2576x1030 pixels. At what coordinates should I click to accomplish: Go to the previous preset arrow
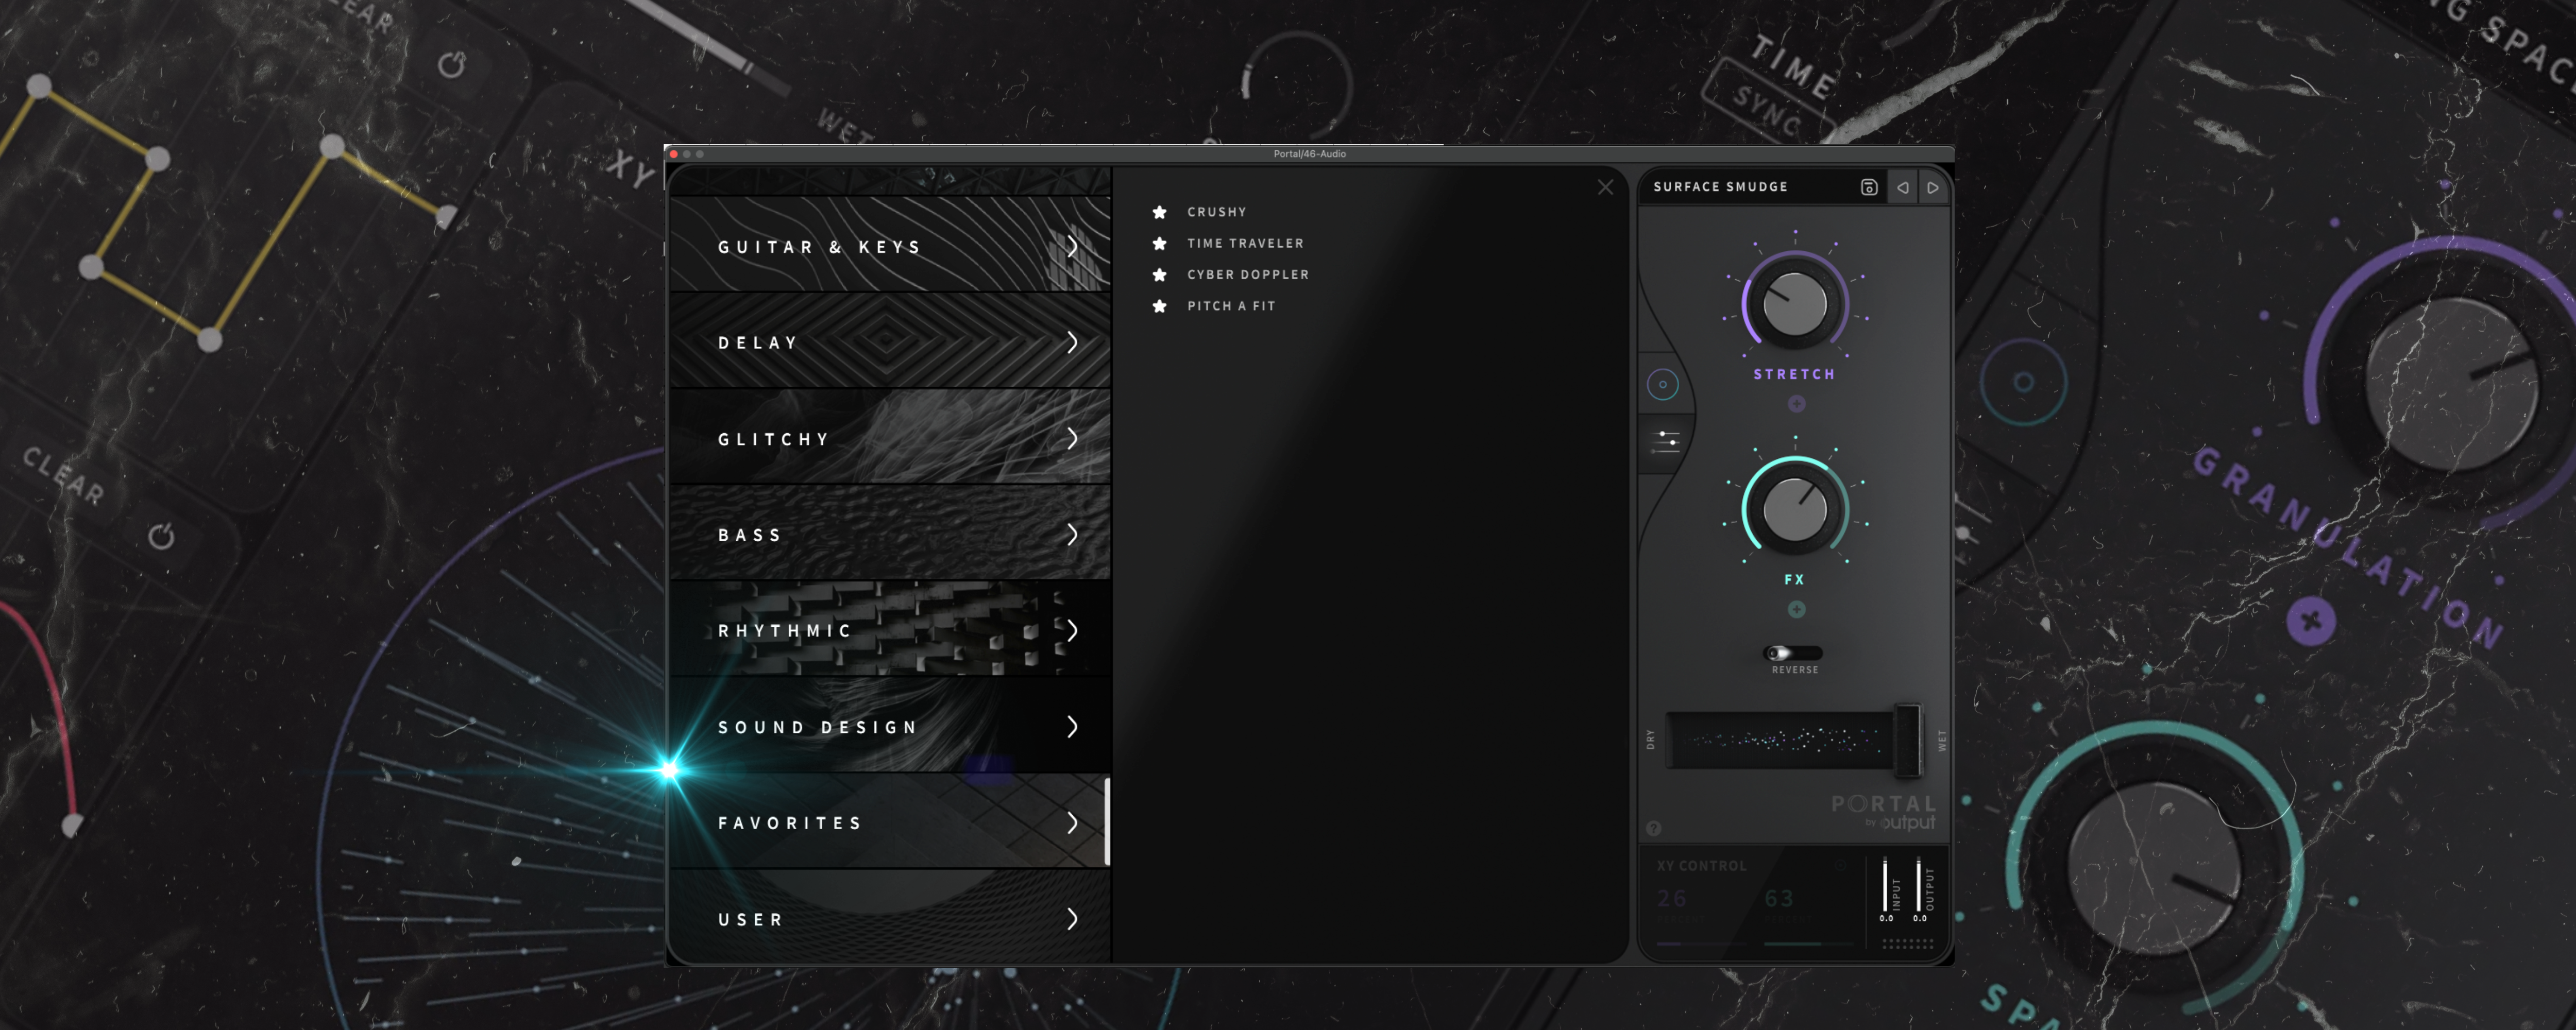(1902, 187)
